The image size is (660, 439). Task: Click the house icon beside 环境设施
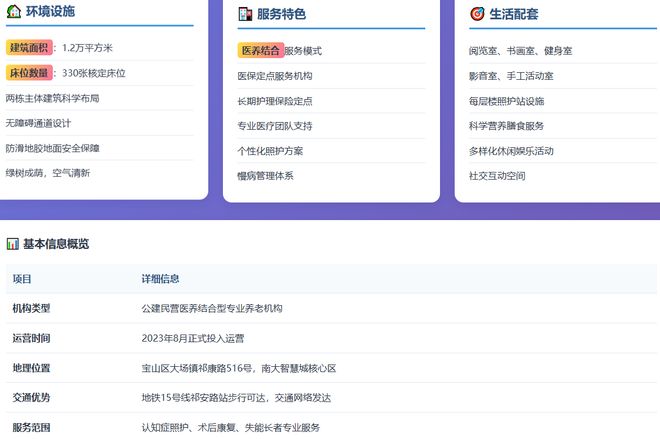[x=14, y=11]
